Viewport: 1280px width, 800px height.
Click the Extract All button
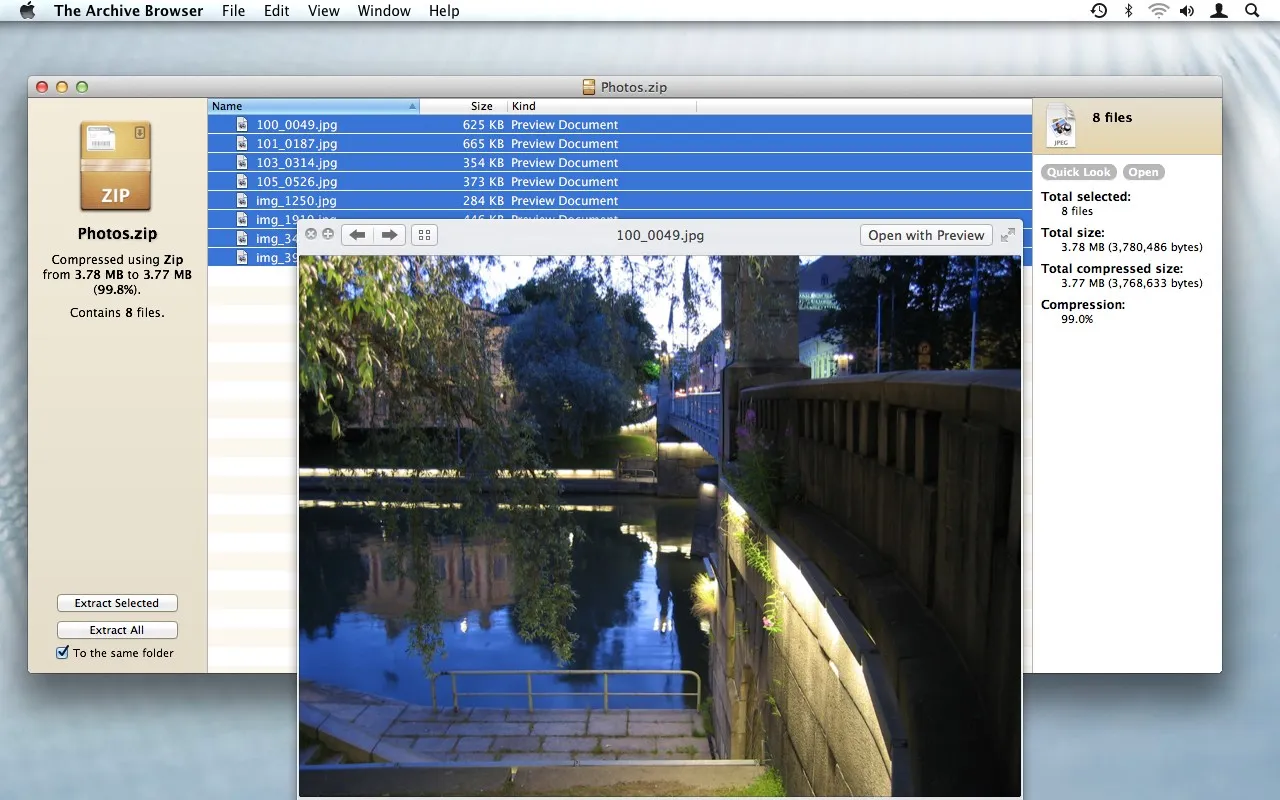click(117, 630)
